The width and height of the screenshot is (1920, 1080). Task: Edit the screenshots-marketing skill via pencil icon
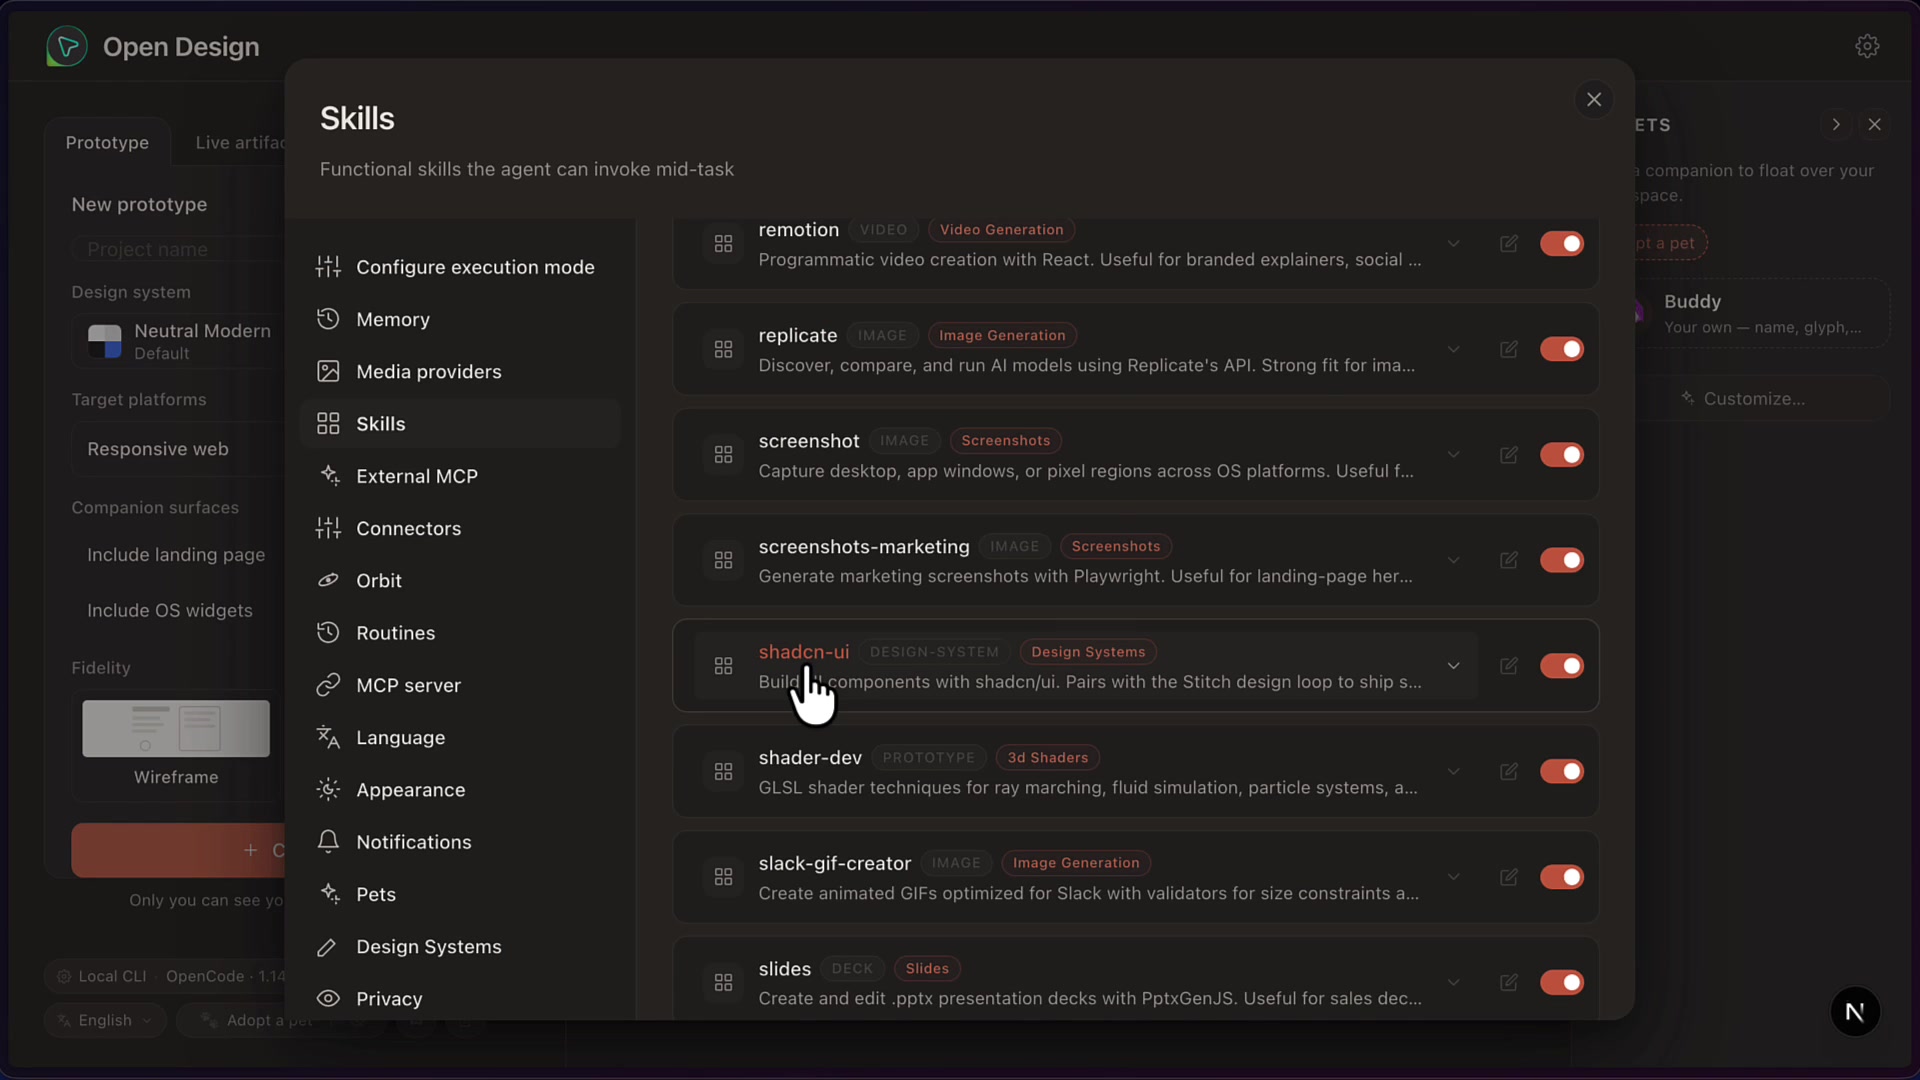tap(1509, 560)
